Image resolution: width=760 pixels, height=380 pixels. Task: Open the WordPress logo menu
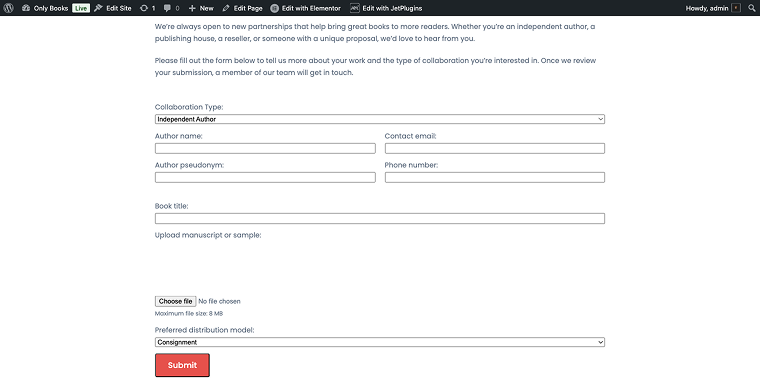(x=9, y=8)
